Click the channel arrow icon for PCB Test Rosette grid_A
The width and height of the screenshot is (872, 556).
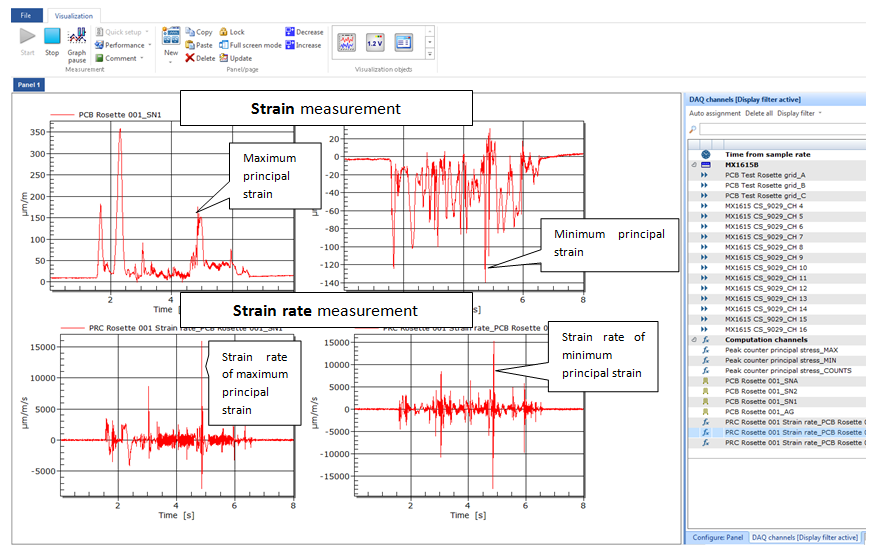point(704,175)
